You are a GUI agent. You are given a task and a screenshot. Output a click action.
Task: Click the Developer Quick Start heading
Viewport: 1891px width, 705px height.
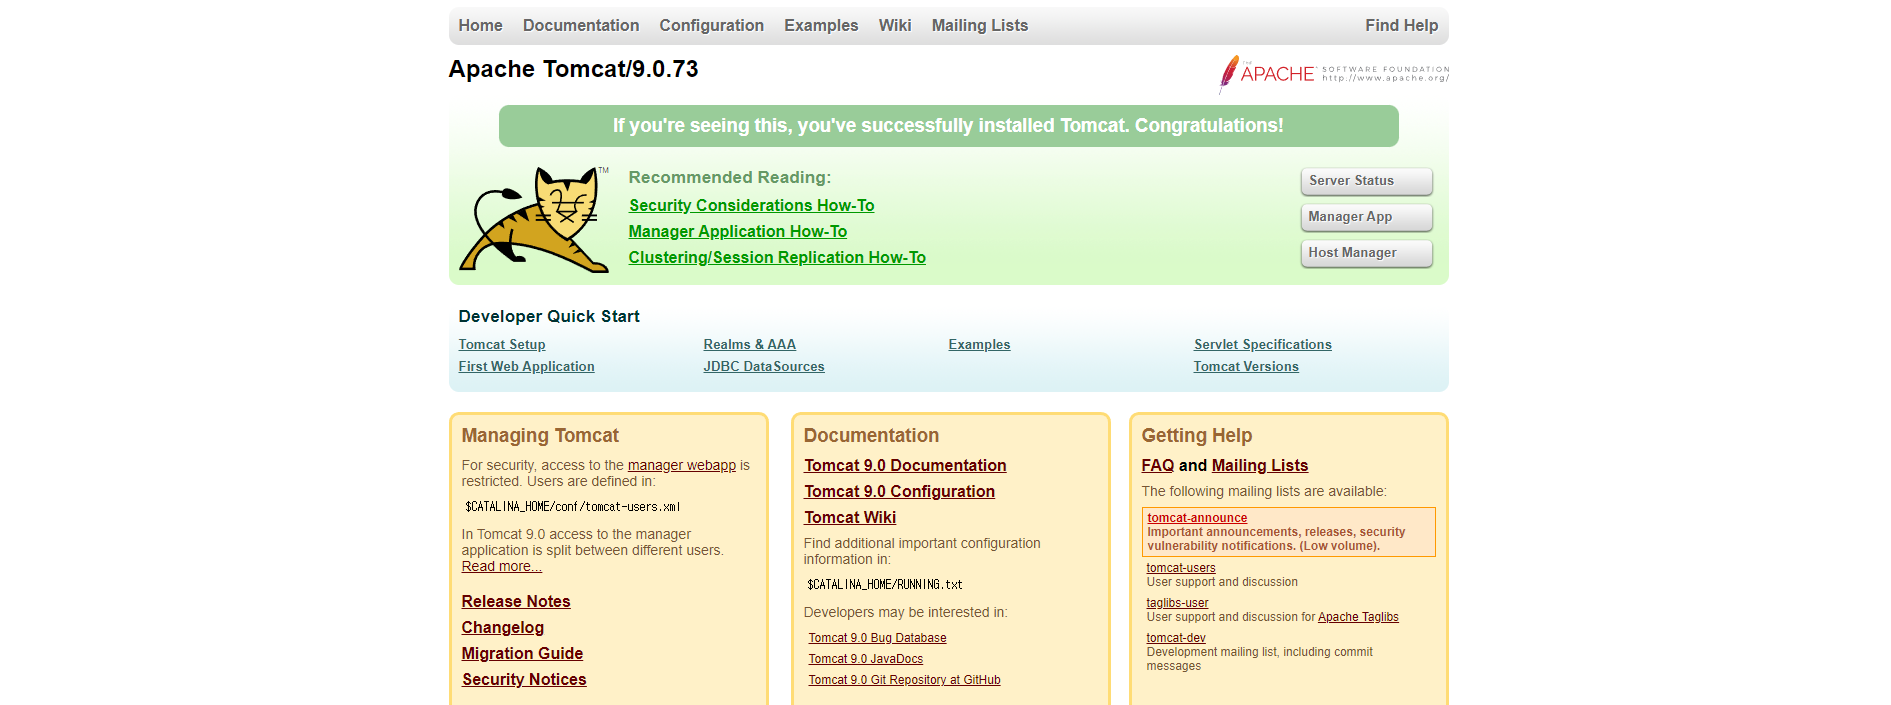tap(549, 316)
